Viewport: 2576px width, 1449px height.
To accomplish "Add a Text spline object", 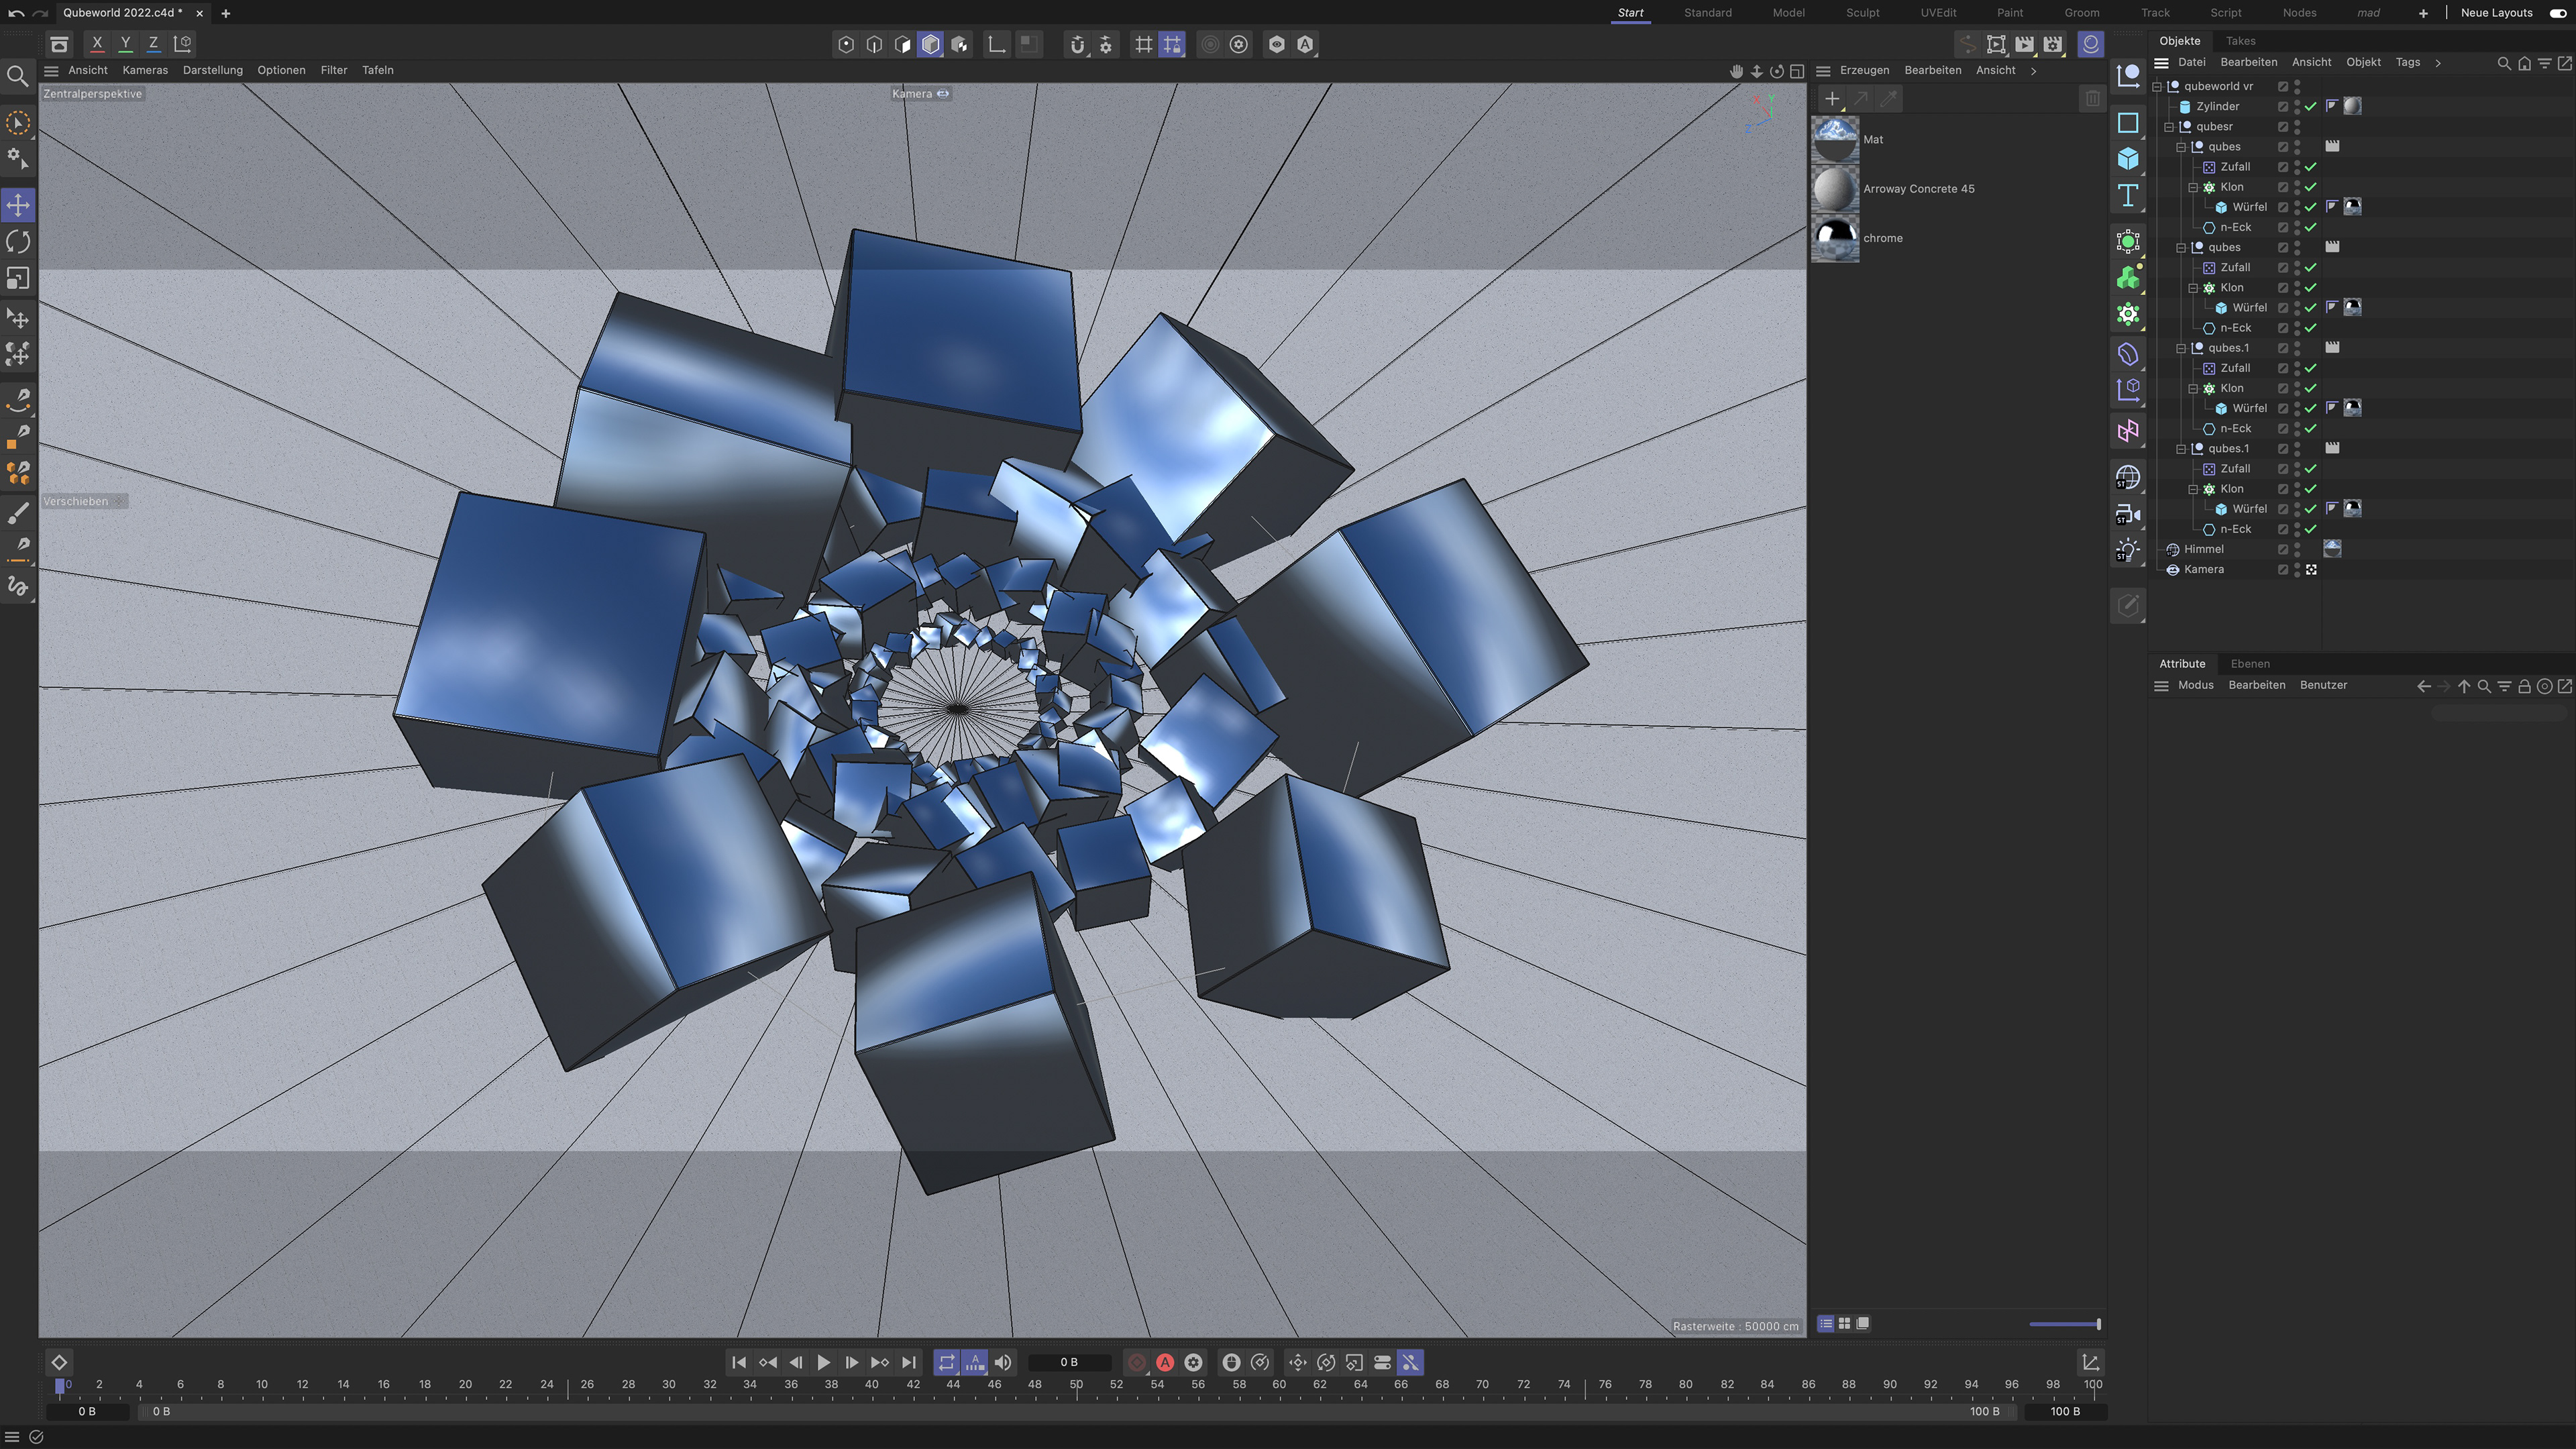I will click(2128, 195).
